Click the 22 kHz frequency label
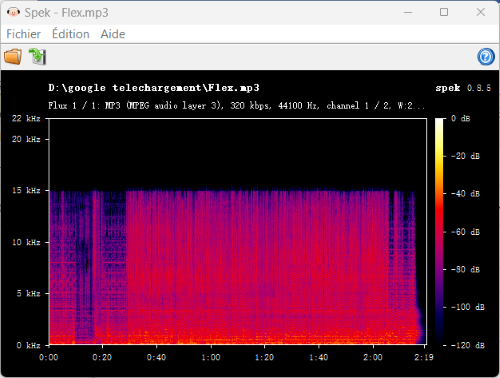Image resolution: width=500 pixels, height=378 pixels. (26, 118)
